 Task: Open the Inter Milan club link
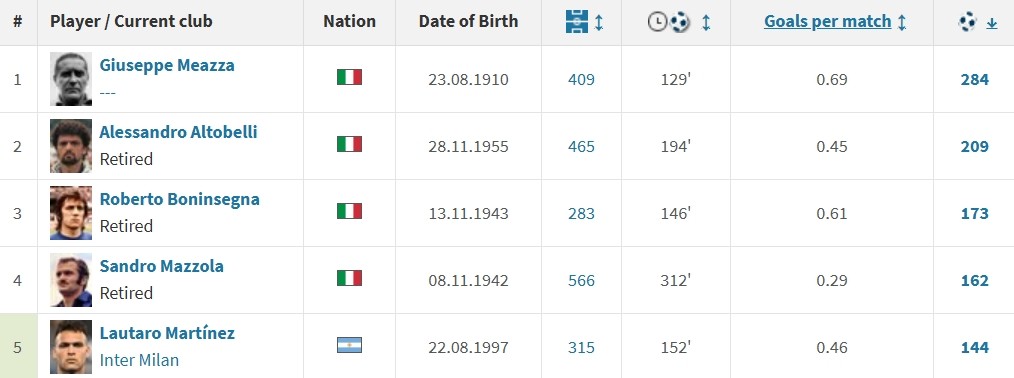(139, 360)
